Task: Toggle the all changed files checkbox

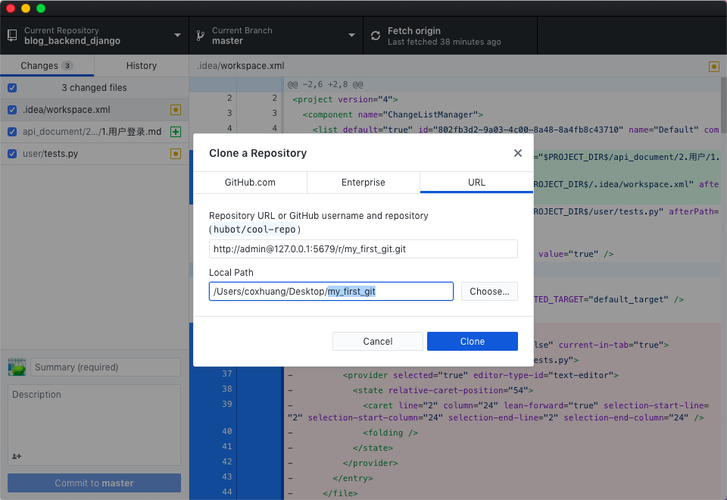Action: point(12,88)
